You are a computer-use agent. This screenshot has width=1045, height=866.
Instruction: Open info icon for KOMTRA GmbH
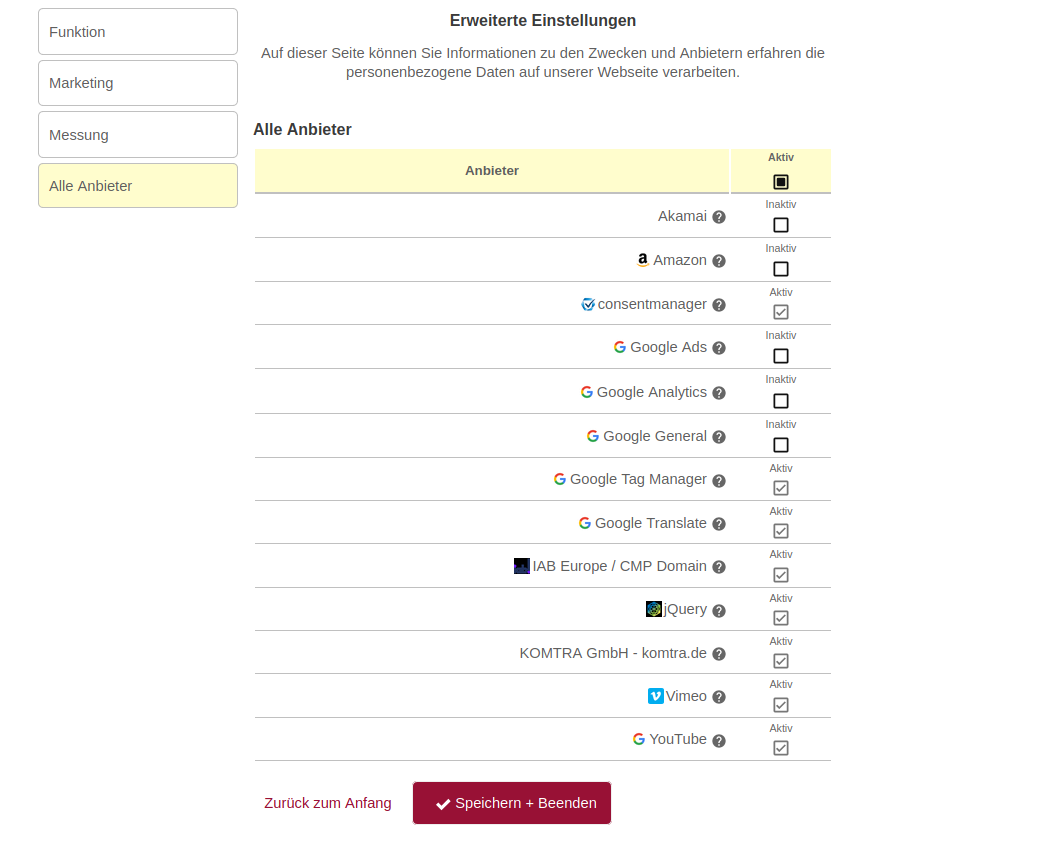coord(719,654)
